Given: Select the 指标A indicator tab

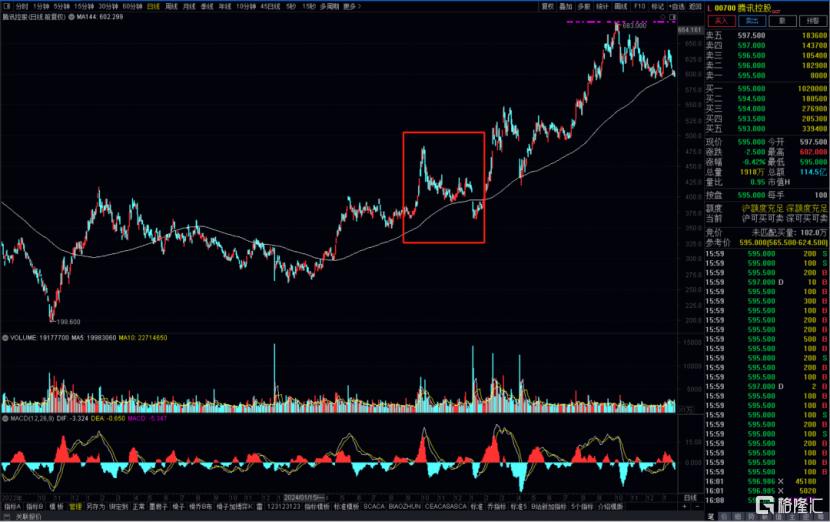Looking at the screenshot, I should [x=12, y=507].
